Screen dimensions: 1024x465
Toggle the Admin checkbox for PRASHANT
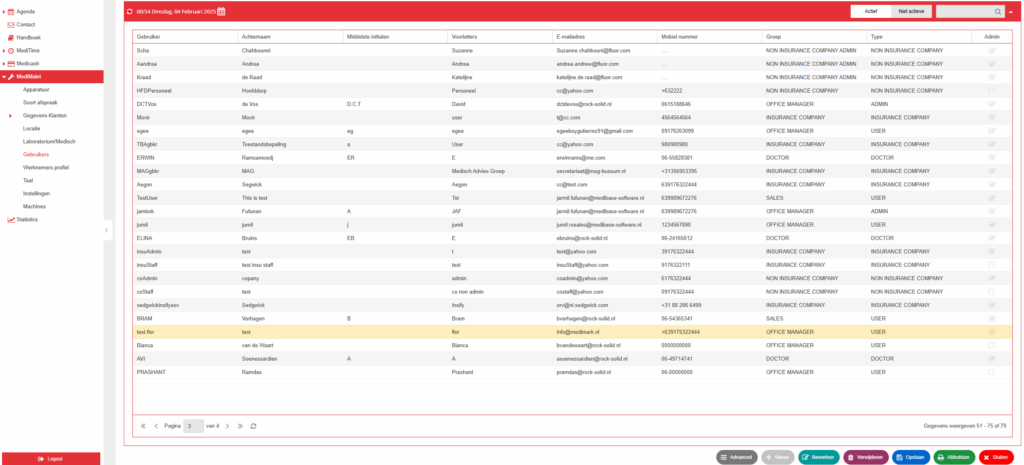tap(991, 372)
